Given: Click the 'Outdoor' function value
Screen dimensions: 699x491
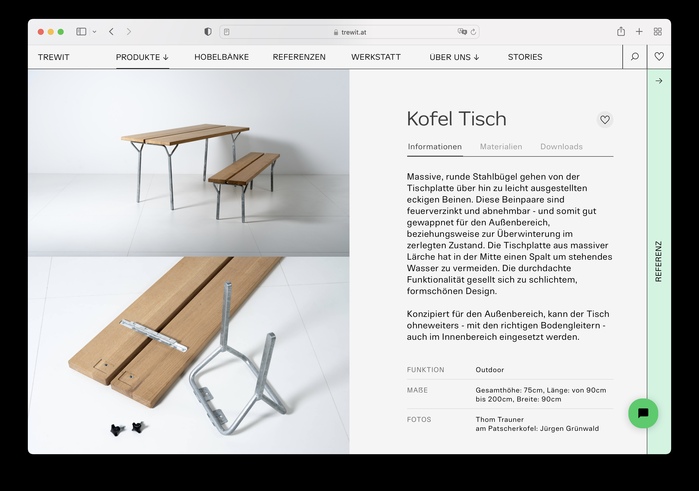Looking at the screenshot, I should pos(489,370).
